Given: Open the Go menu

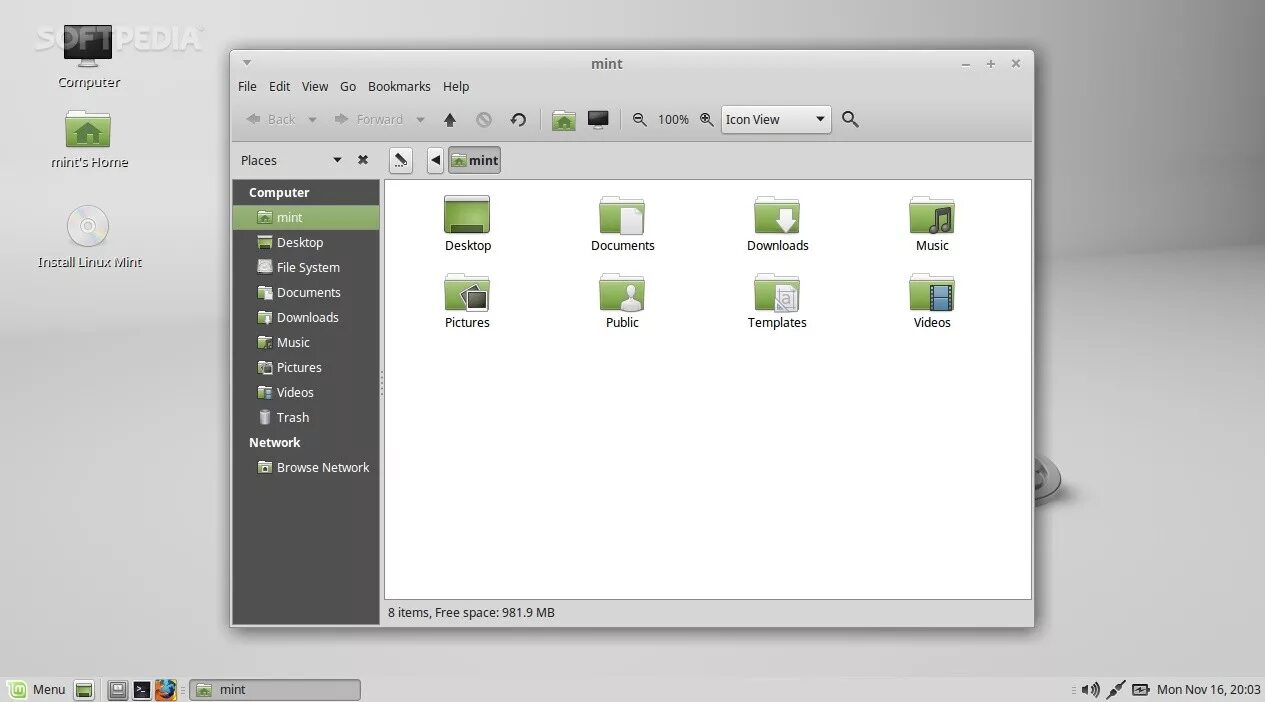Looking at the screenshot, I should (x=348, y=87).
